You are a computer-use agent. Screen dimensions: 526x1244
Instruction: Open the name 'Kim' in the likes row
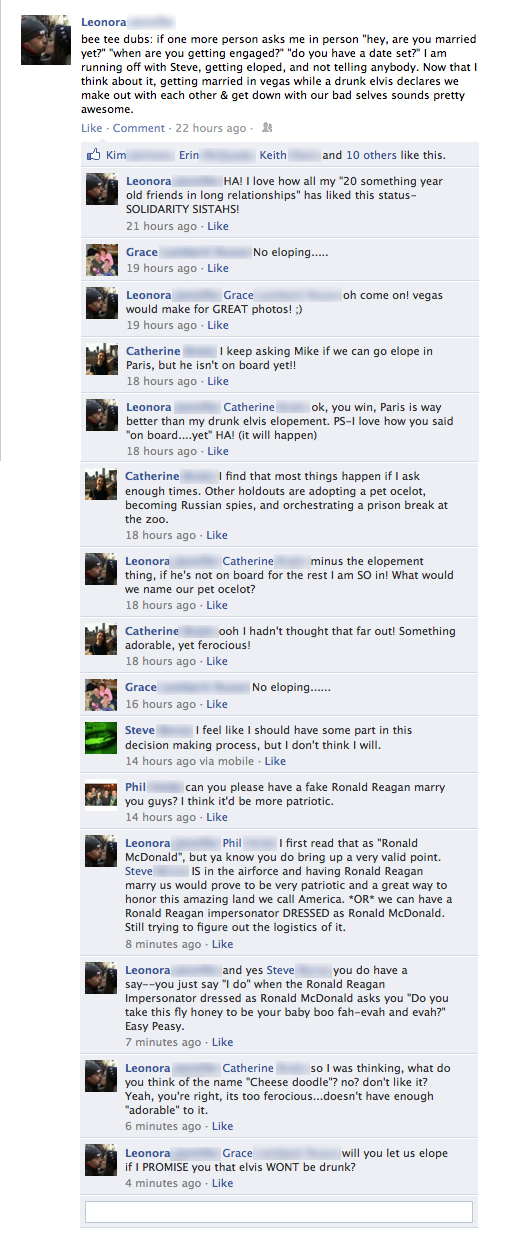click(116, 155)
